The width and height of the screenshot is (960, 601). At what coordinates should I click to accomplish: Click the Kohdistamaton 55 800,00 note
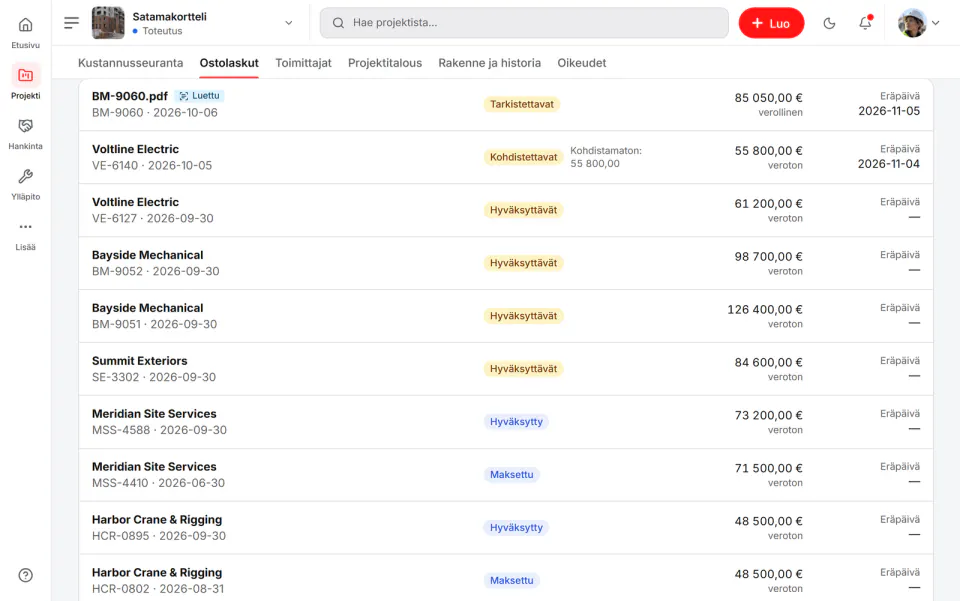click(606, 157)
